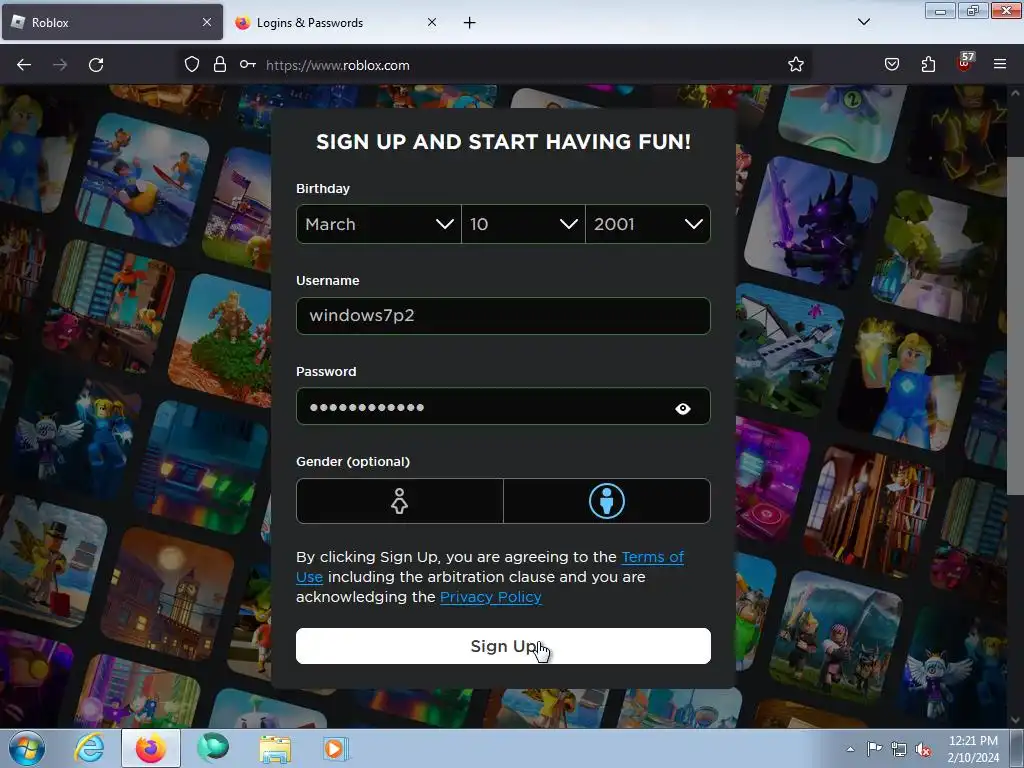Viewport: 1024px width, 768px height.
Task: Open the birthday month dropdown showing March
Action: coord(379,224)
